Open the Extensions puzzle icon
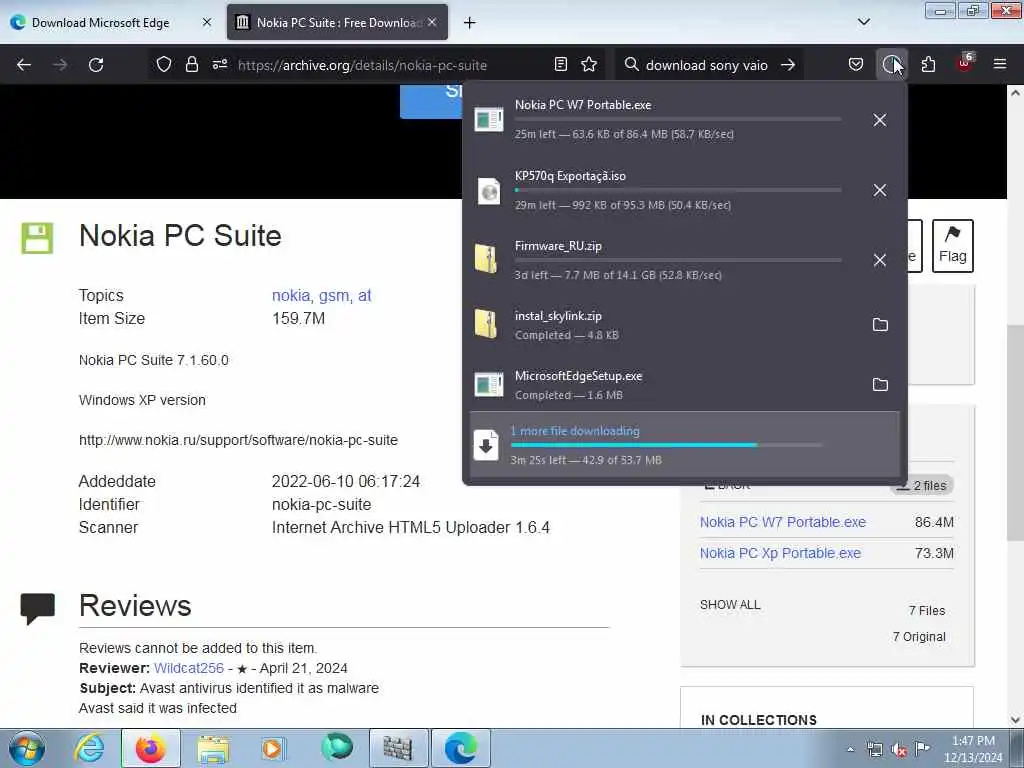The width and height of the screenshot is (1024, 768). [928, 65]
